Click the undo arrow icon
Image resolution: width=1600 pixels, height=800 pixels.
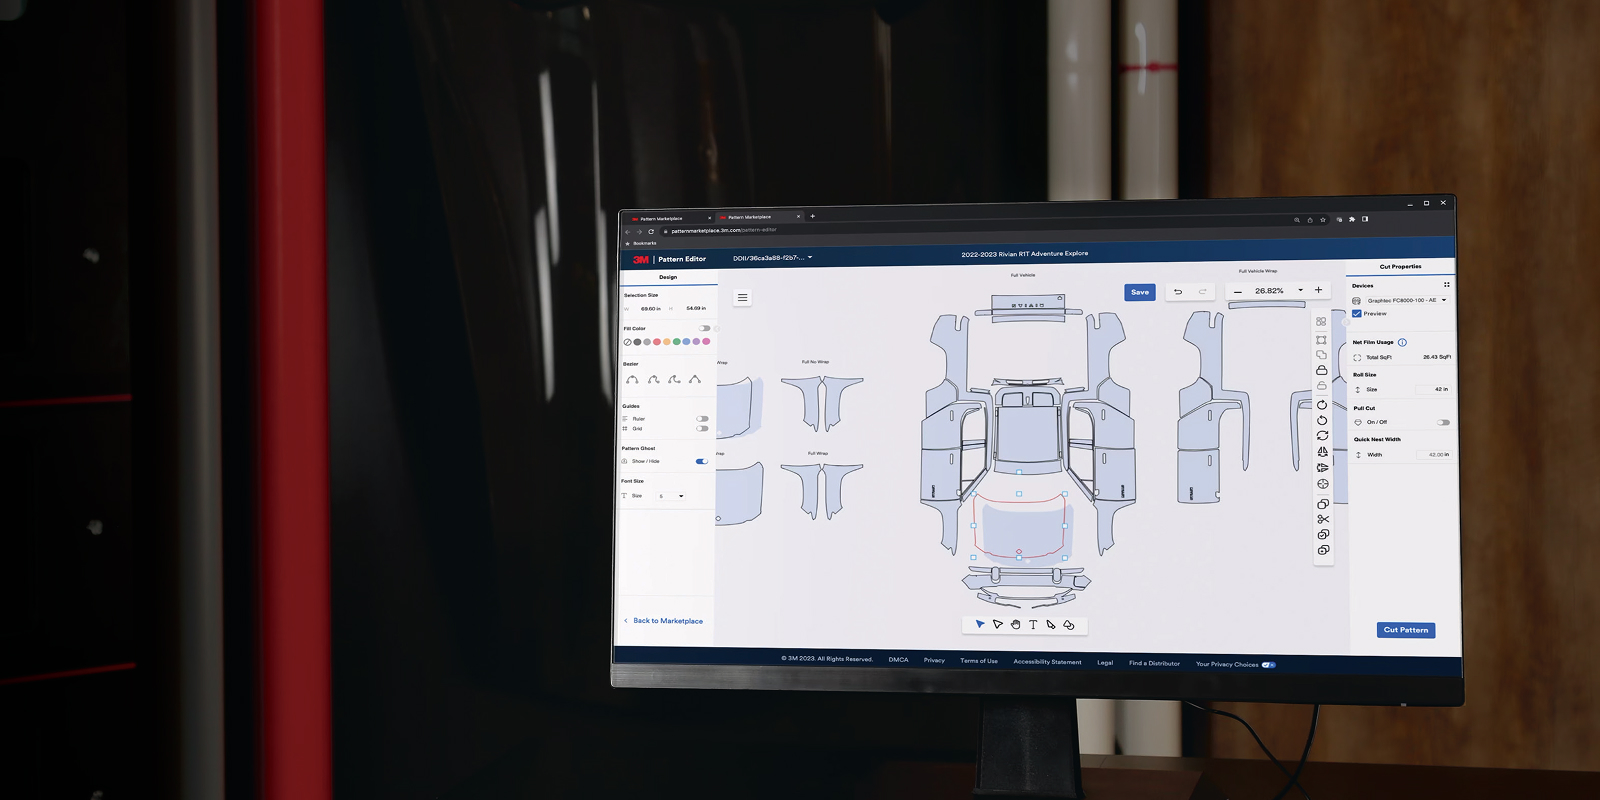[1178, 292]
